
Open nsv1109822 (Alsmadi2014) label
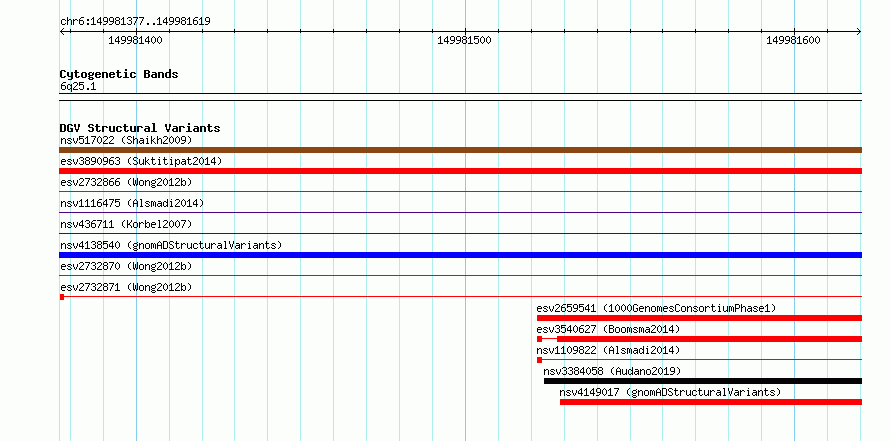click(608, 350)
